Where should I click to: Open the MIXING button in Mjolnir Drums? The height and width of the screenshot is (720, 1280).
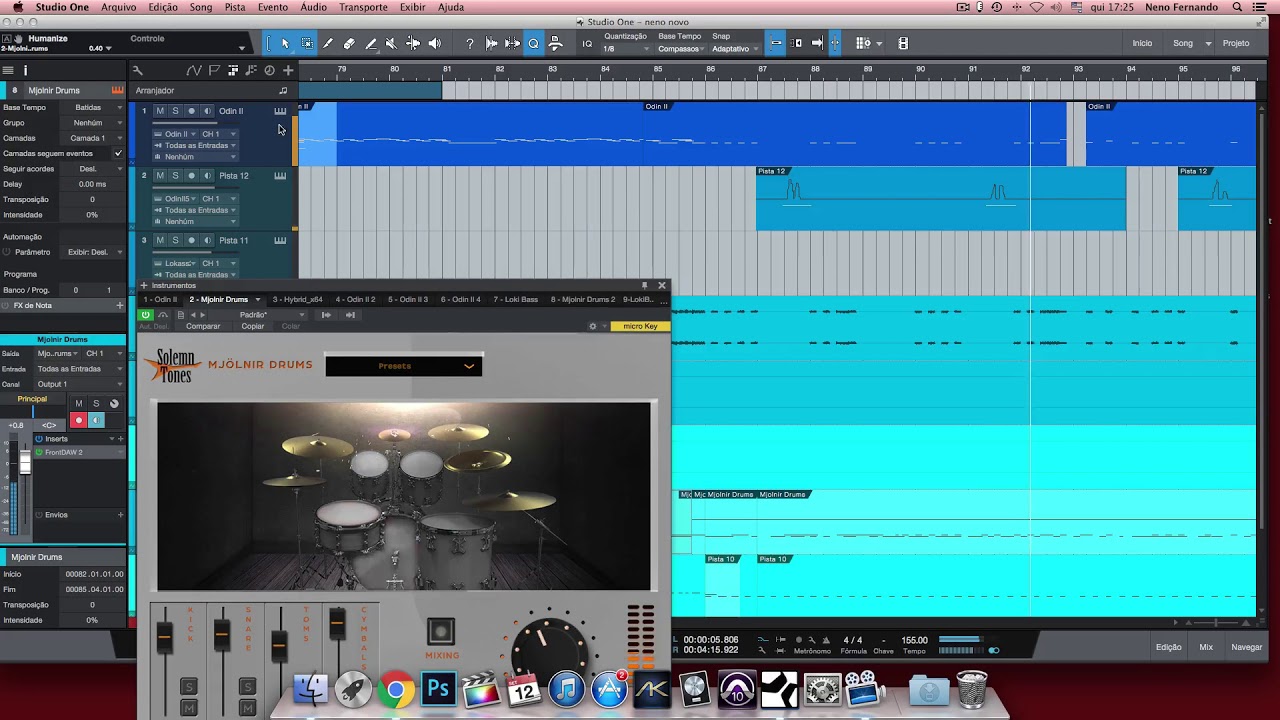point(441,631)
